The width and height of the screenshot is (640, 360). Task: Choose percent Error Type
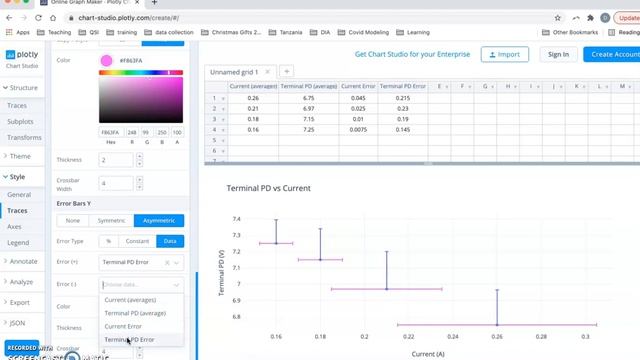tap(108, 241)
